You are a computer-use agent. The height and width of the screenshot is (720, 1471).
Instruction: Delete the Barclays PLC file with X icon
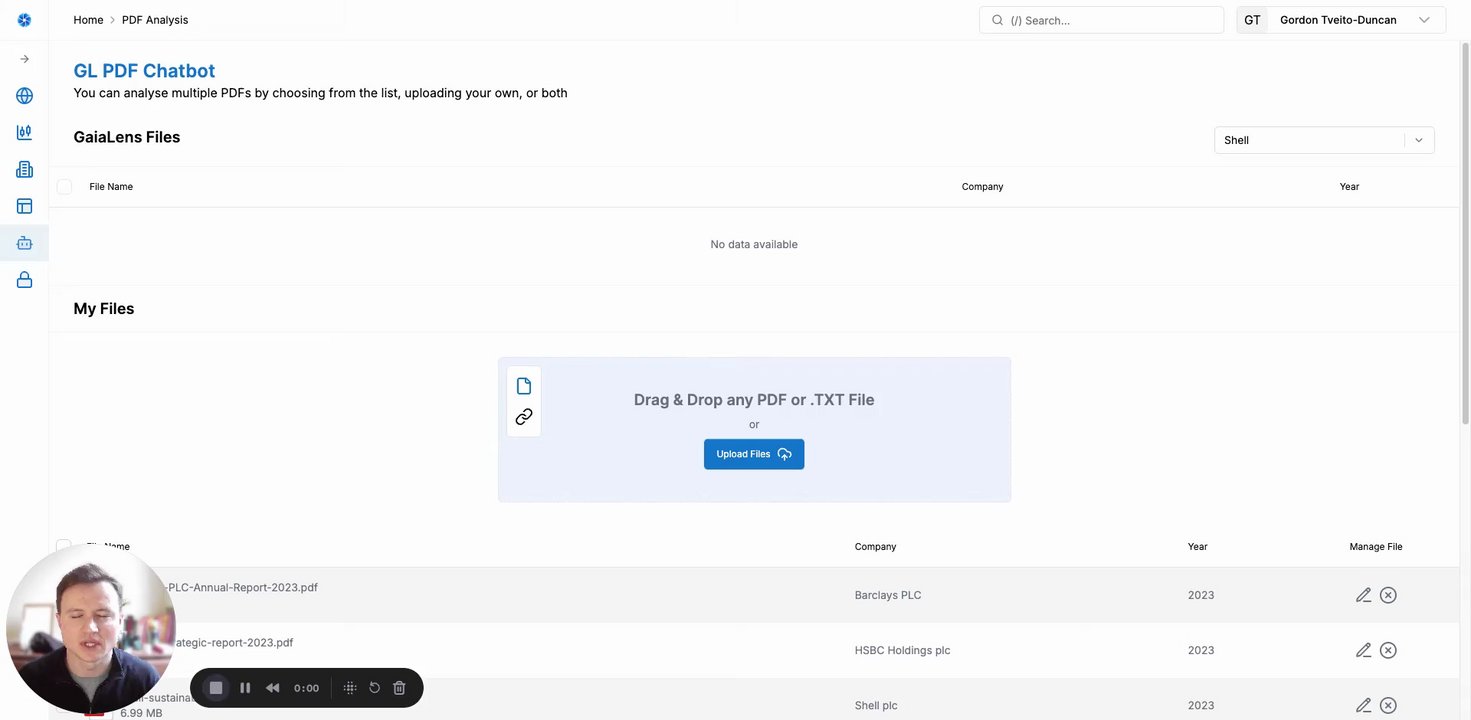1388,595
